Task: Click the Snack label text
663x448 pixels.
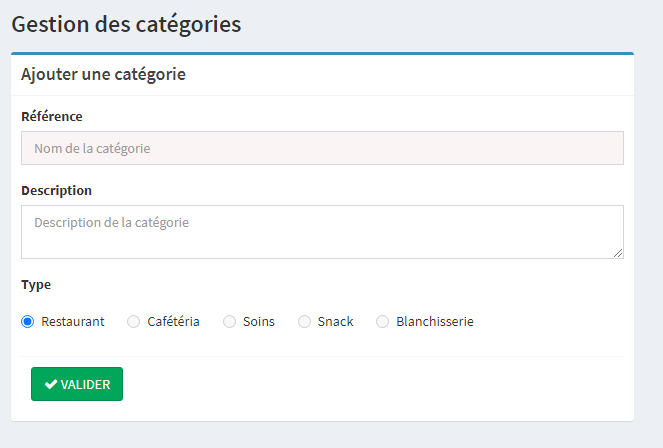Action: [335, 322]
